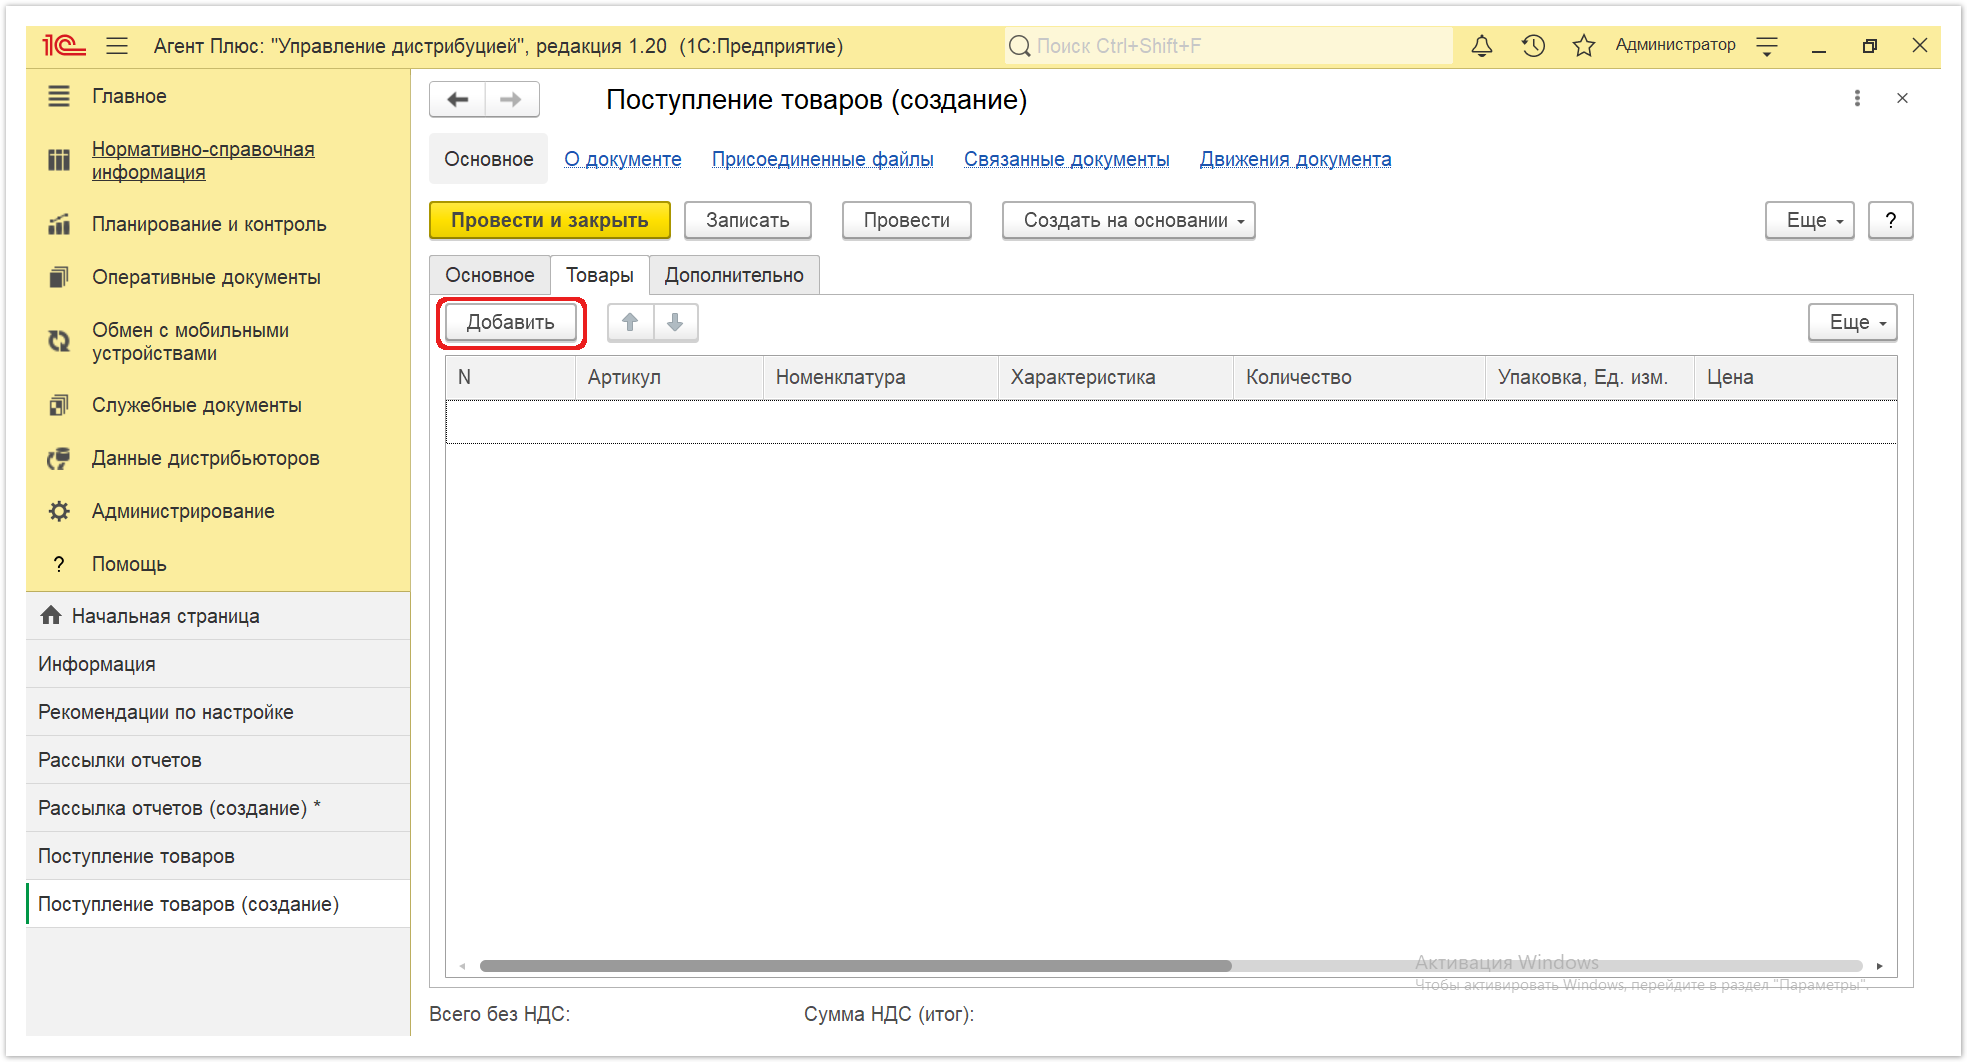Switch to Дополнительно tab

pos(734,275)
